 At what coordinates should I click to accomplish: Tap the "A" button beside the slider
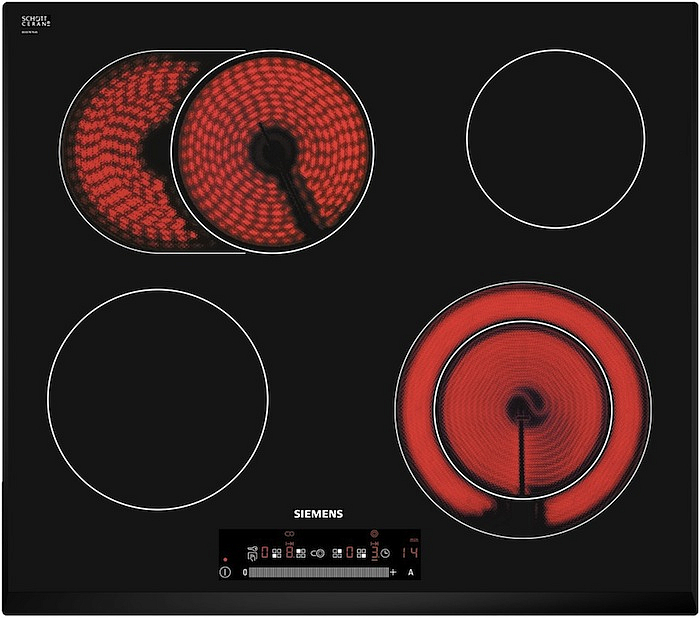coord(410,572)
